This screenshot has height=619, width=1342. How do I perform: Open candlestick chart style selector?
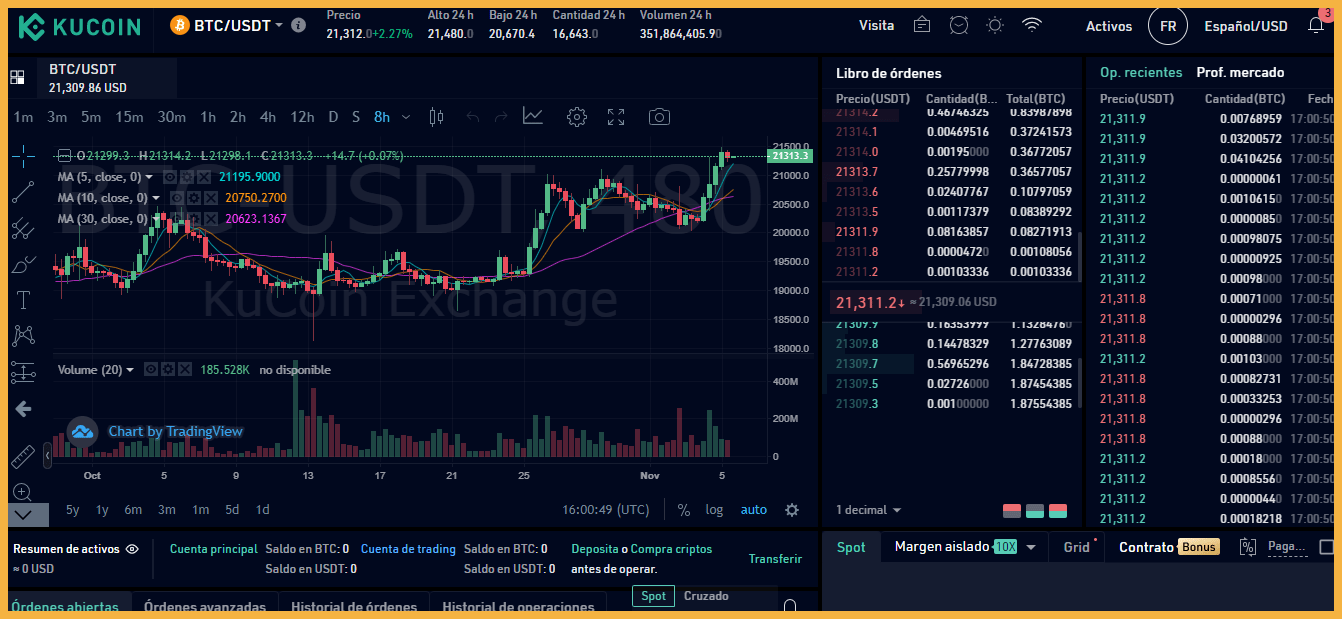point(435,117)
